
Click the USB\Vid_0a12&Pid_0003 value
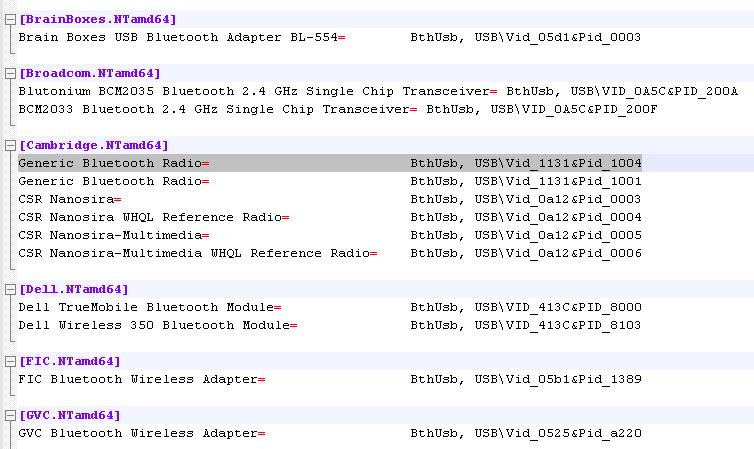pyautogui.click(x=558, y=199)
